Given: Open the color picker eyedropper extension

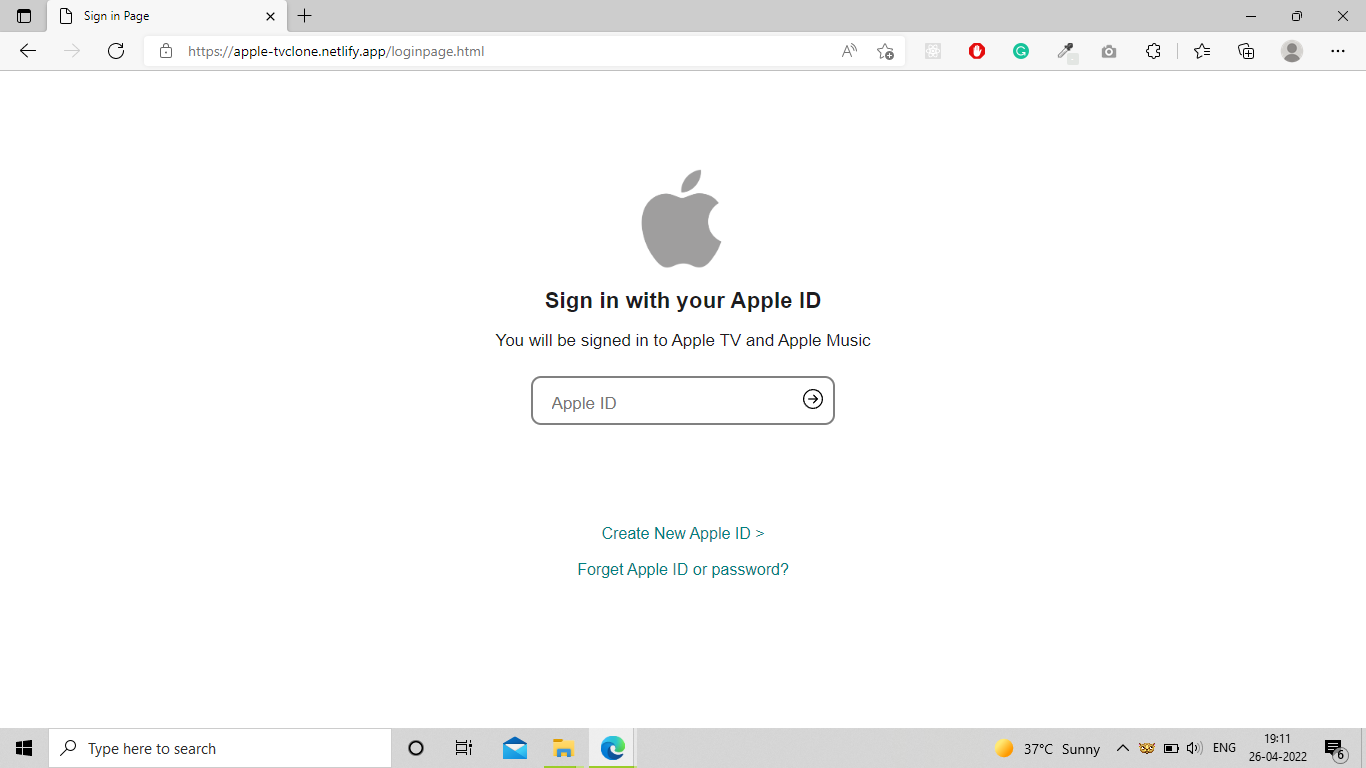Looking at the screenshot, I should pos(1066,51).
